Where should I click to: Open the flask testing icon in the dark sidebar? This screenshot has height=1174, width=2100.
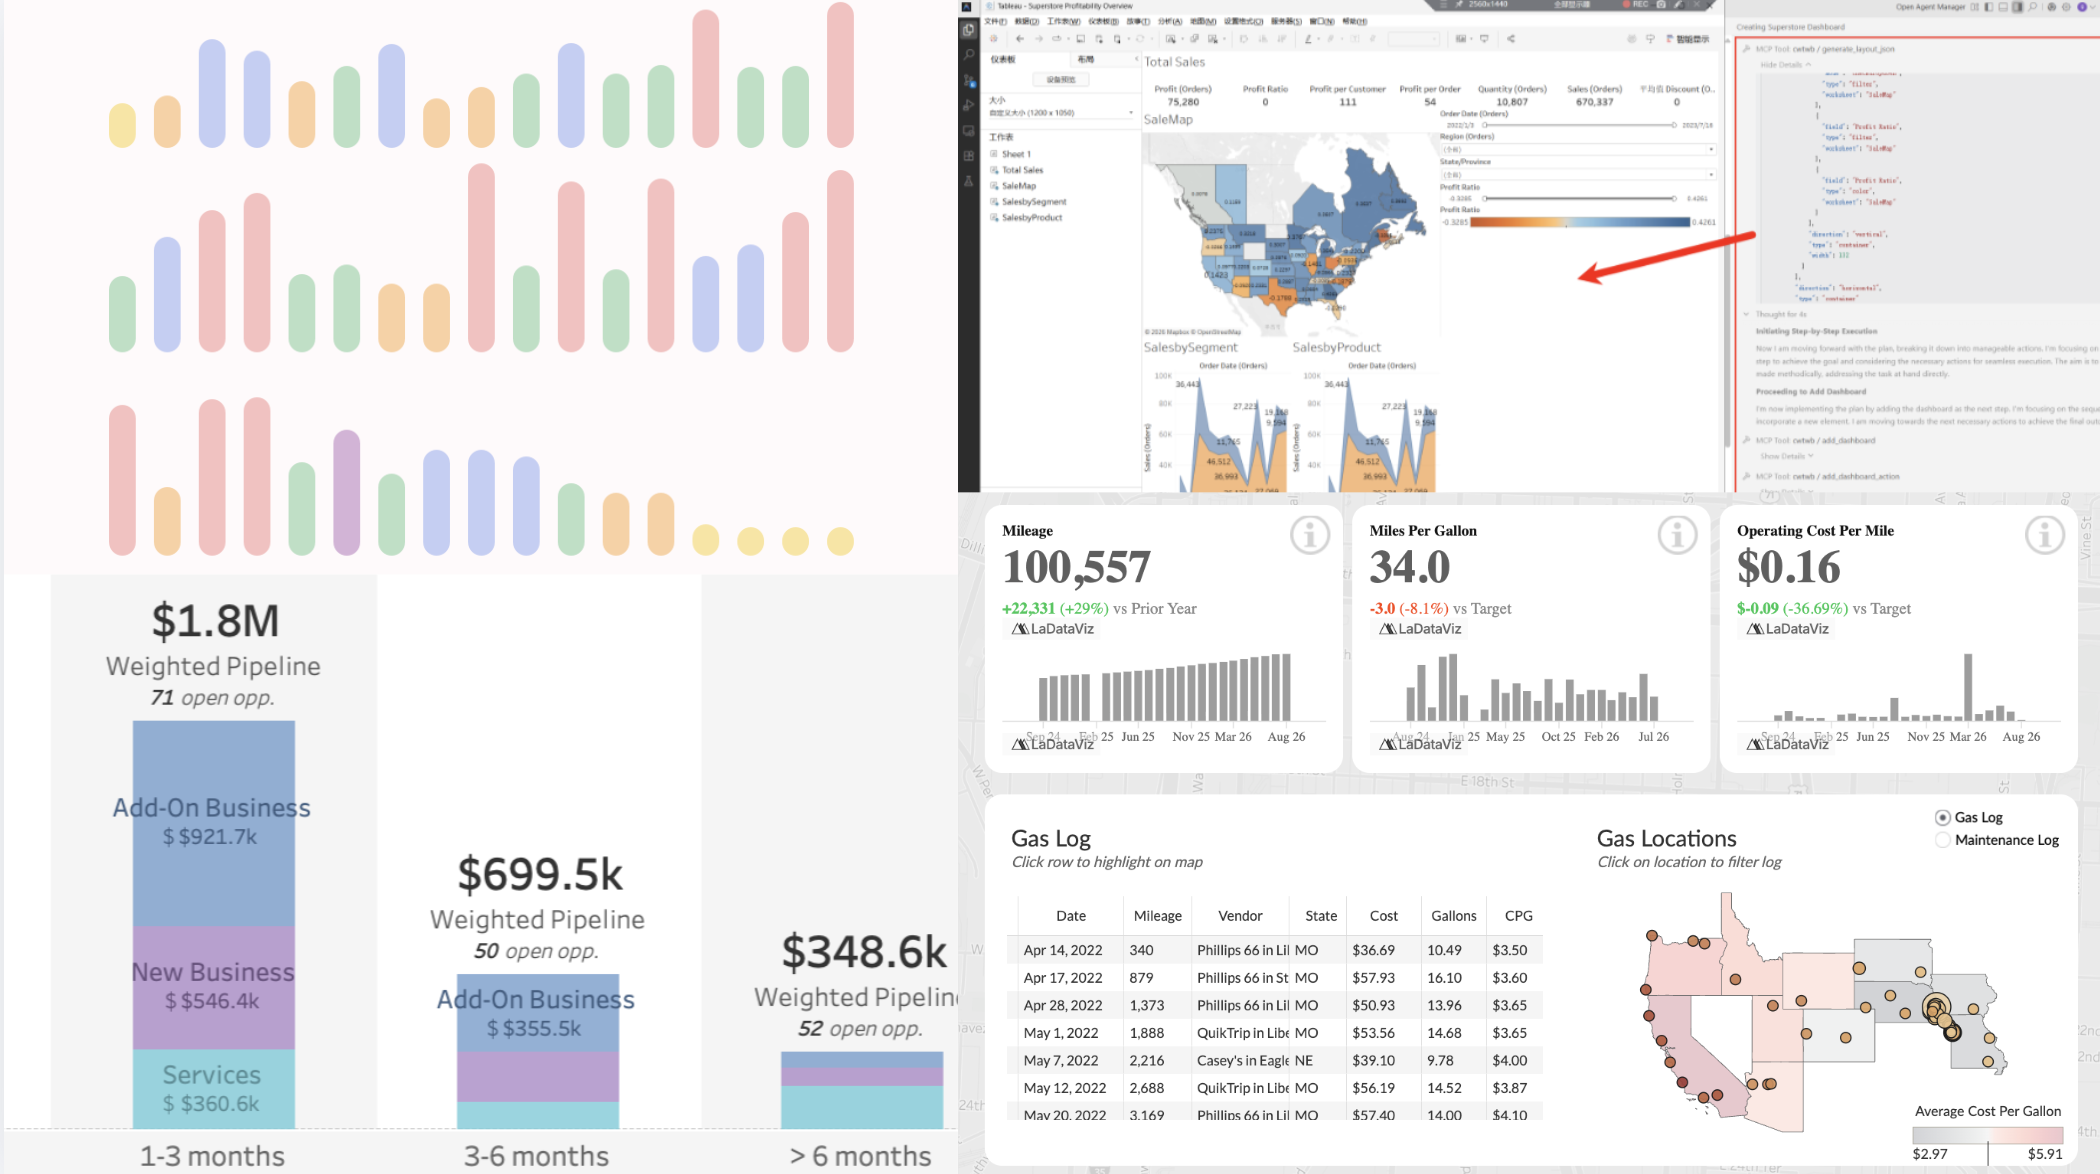pos(968,181)
